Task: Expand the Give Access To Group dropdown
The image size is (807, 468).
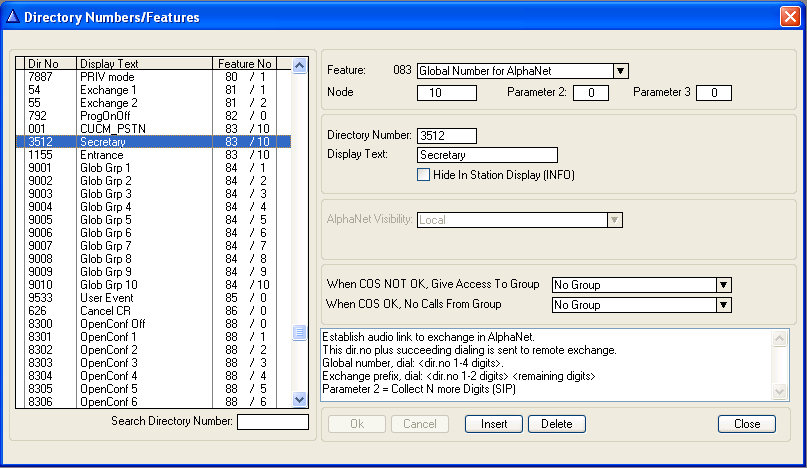Action: tap(723, 285)
